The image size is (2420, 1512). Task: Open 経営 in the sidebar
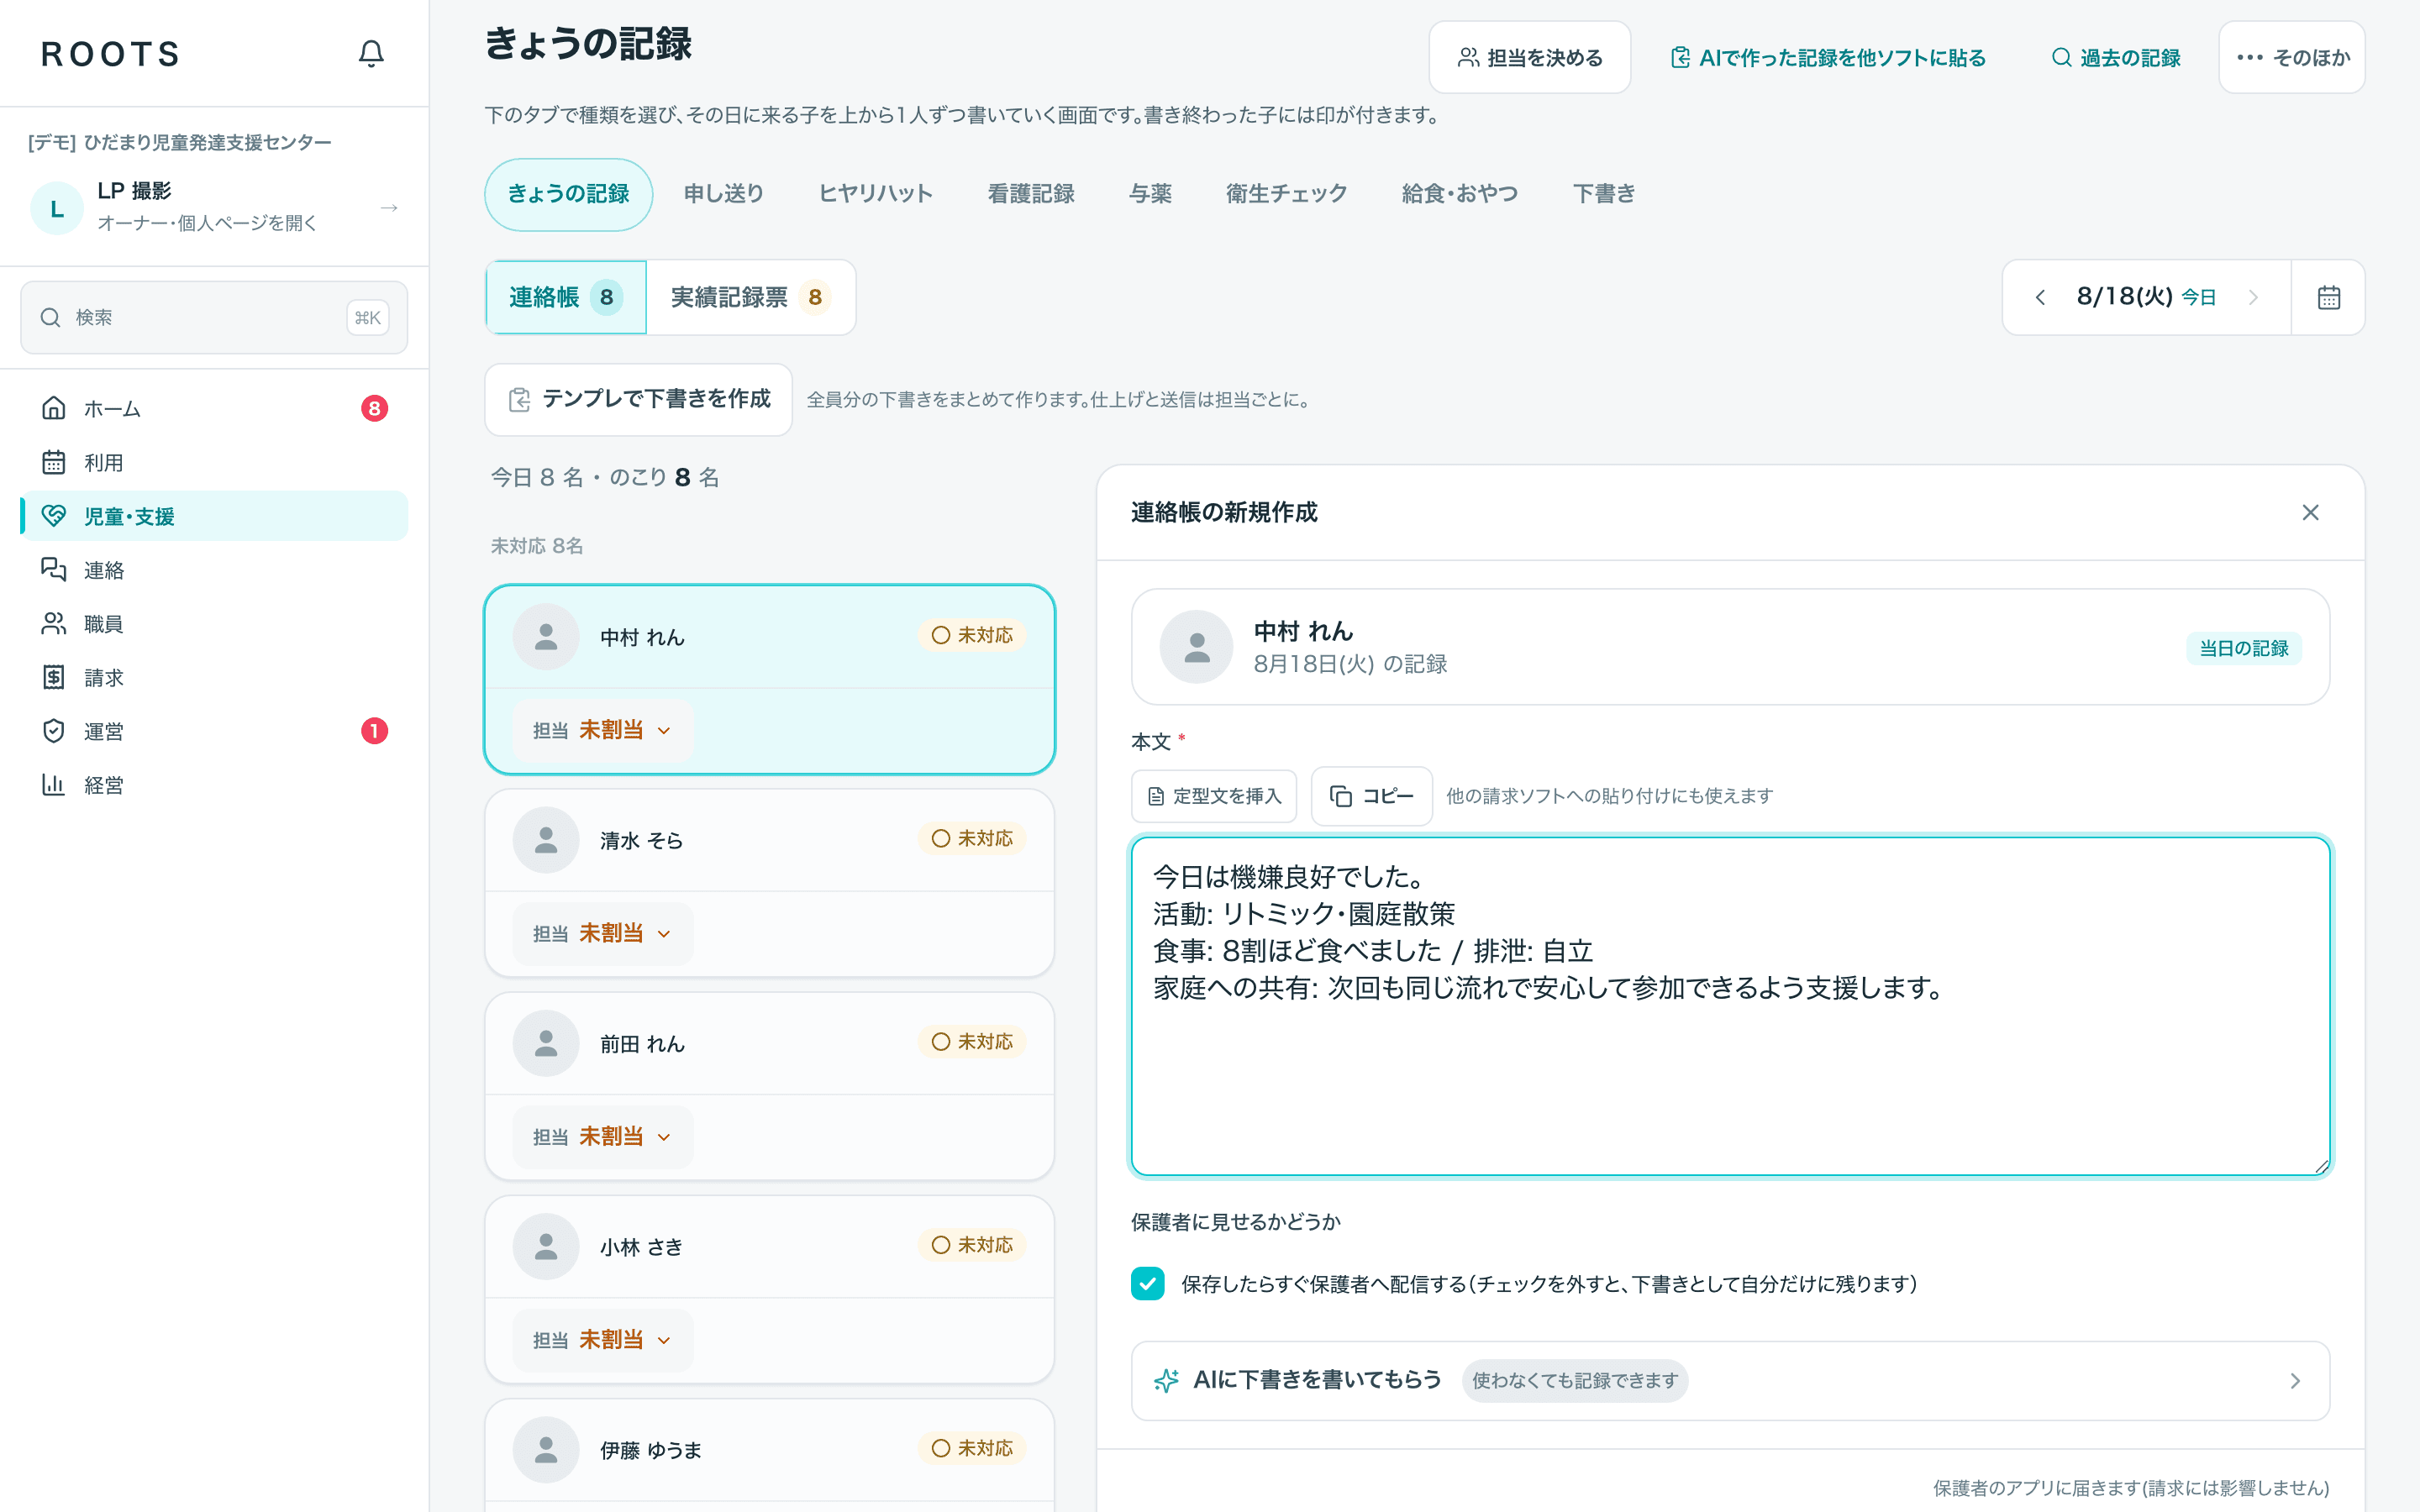point(214,785)
